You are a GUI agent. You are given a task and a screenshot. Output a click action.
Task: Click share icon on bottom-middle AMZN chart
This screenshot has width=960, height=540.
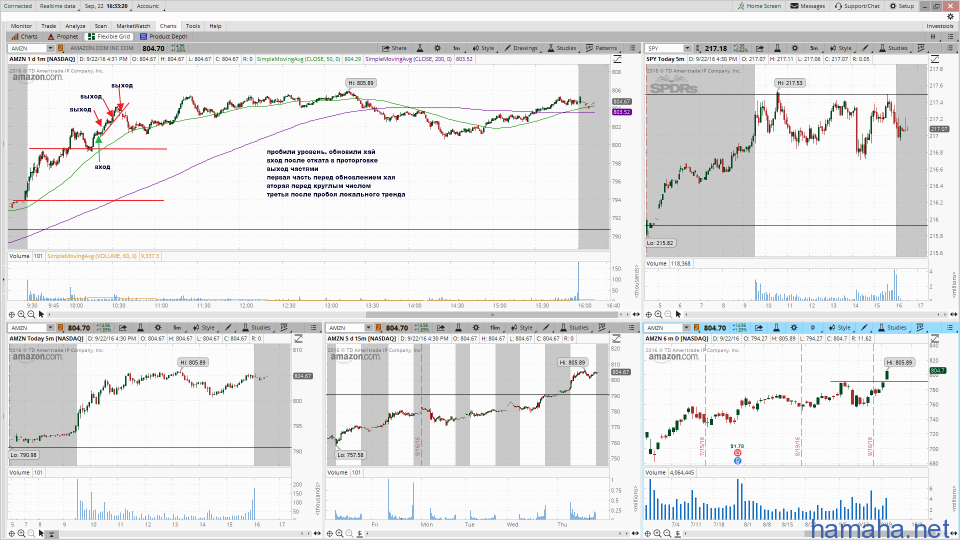[x=441, y=328]
